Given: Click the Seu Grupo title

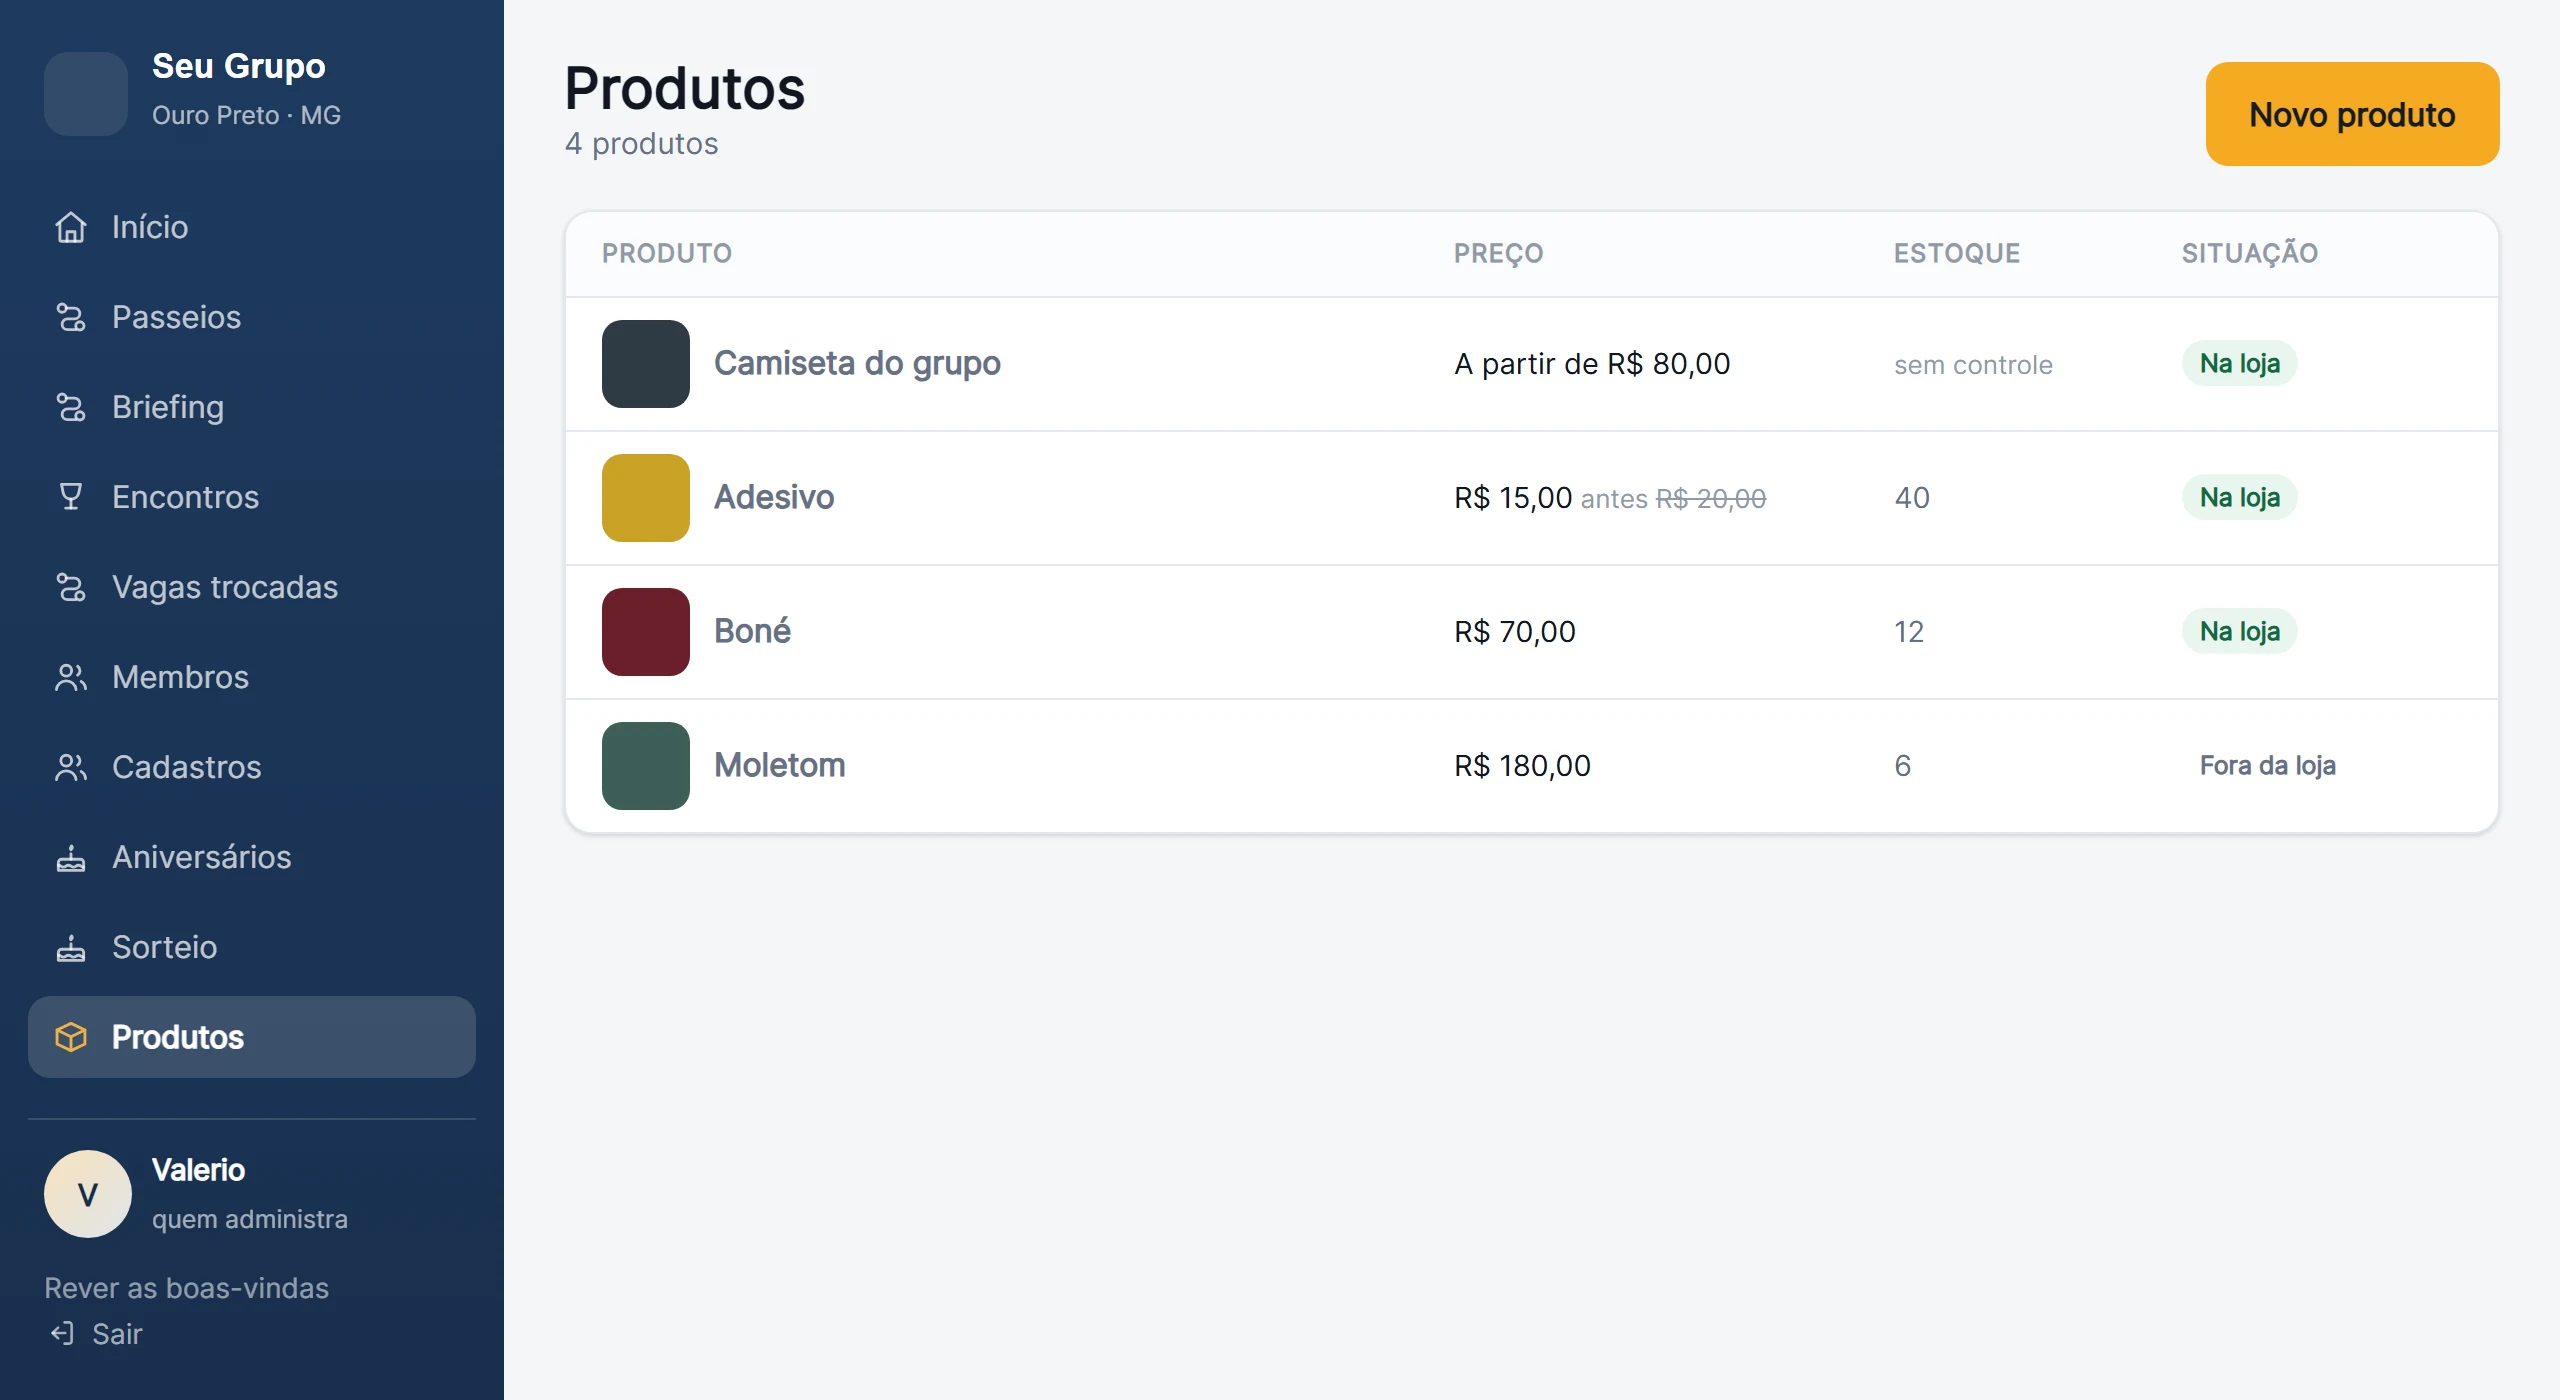Looking at the screenshot, I should pyautogui.click(x=238, y=66).
